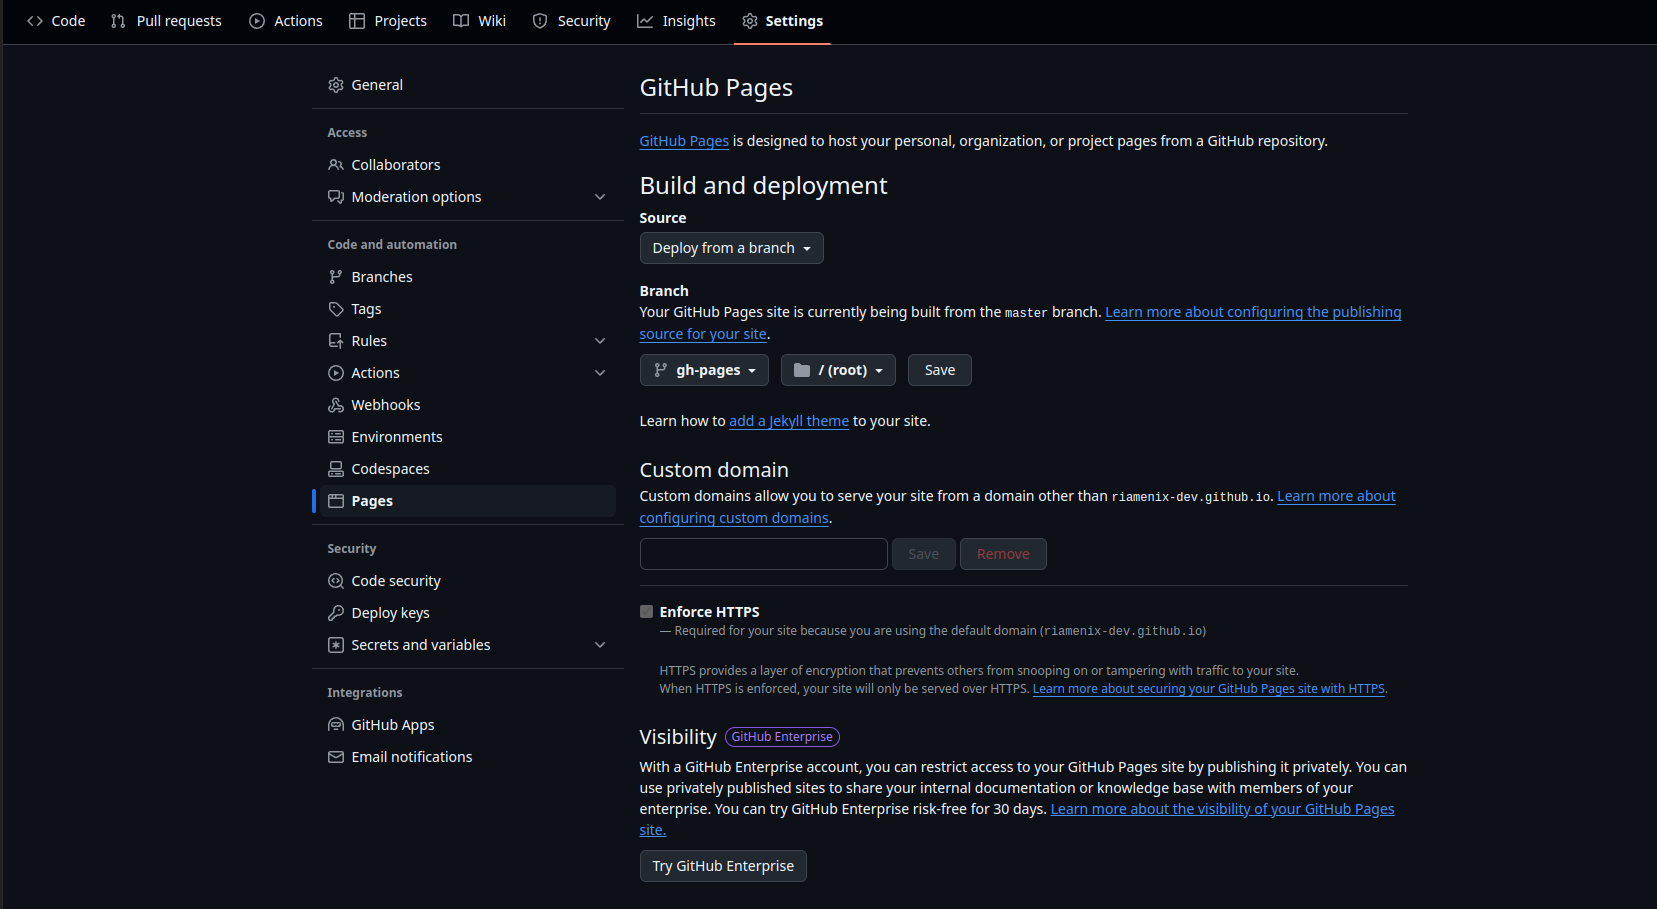The width and height of the screenshot is (1657, 909).
Task: Open the GitHub Pages intro link
Action: coord(684,141)
